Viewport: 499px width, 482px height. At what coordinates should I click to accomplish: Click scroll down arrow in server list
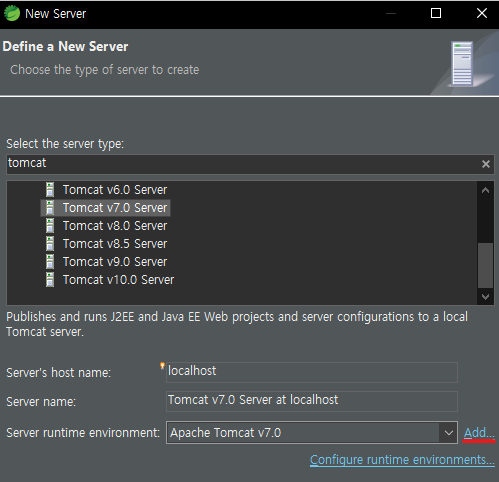tap(485, 297)
